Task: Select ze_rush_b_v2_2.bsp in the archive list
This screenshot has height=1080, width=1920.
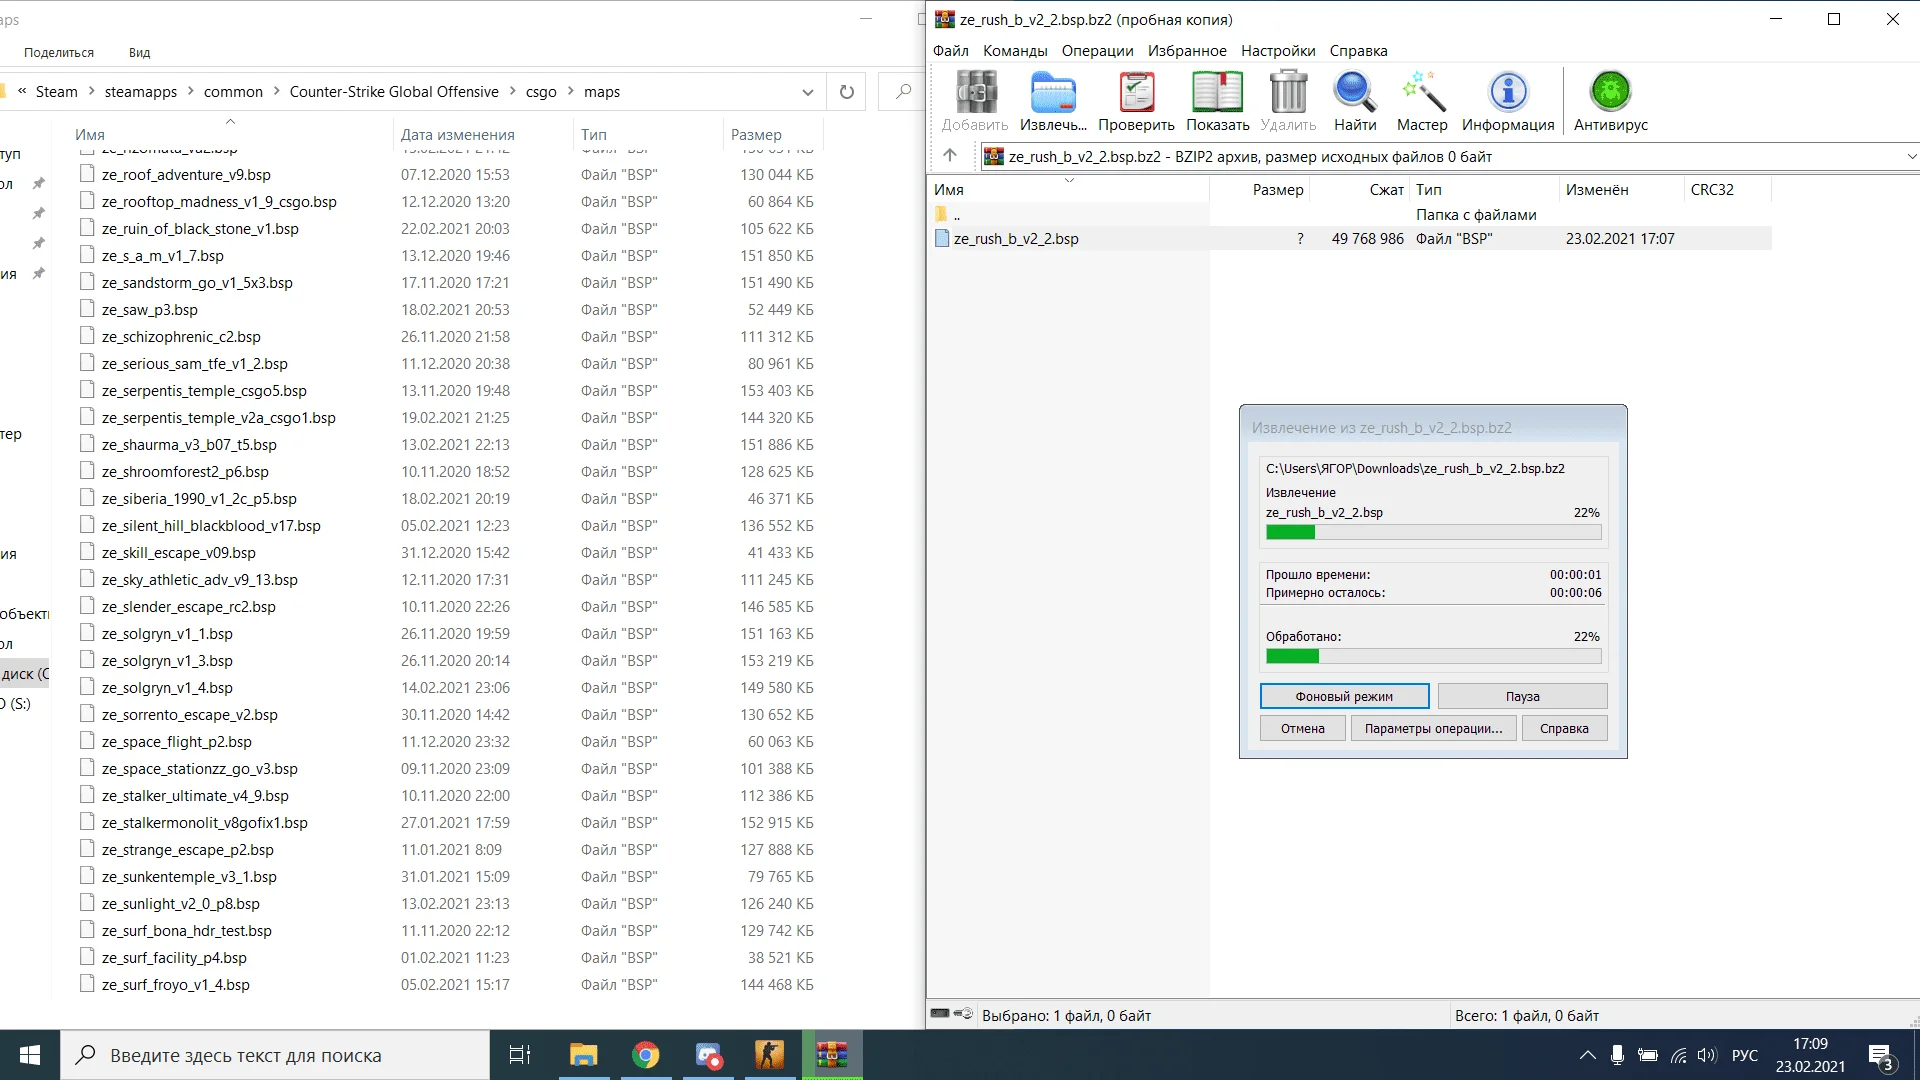Action: [1015, 239]
